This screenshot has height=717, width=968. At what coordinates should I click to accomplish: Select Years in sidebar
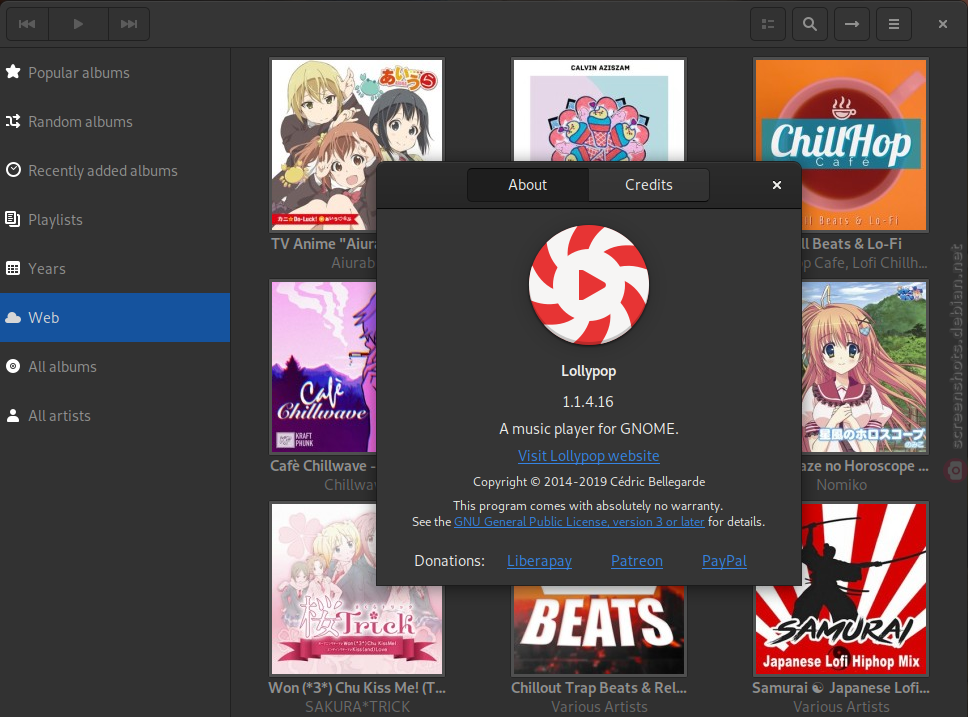point(115,269)
